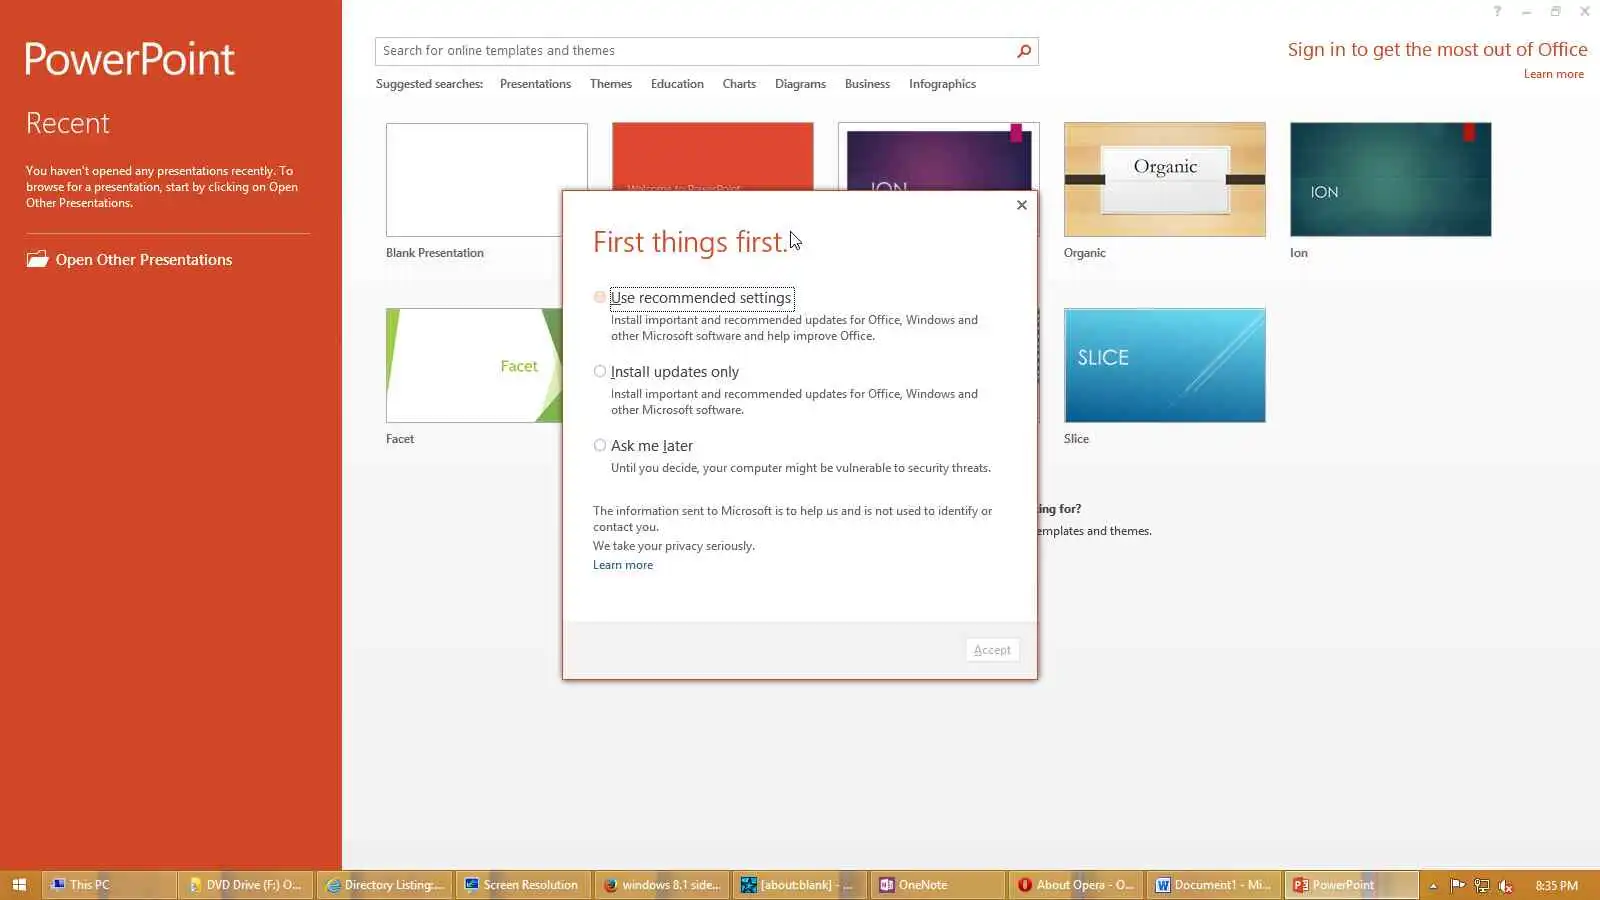Select the Welcome to PowerPoint red thumbnail
This screenshot has height=900, width=1600.
click(x=713, y=156)
